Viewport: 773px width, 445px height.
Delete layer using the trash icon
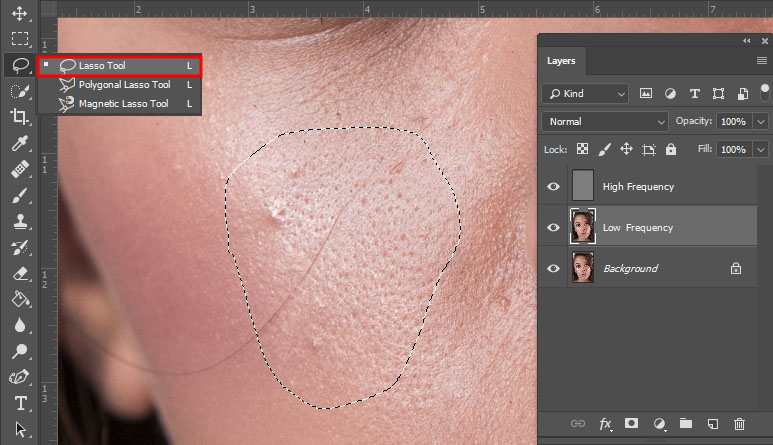click(740, 424)
